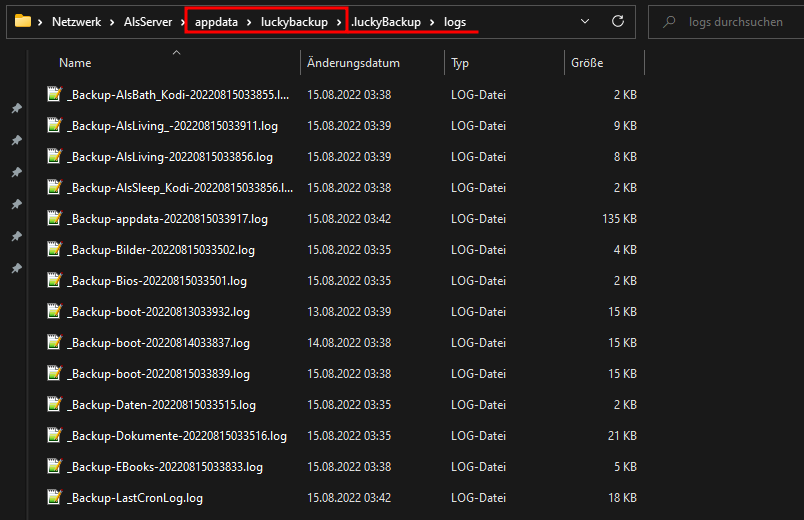Viewport: 804px width, 520px height.
Task: Select file icon of _Backup-EBooks-20220815033833.log
Action: point(54,467)
